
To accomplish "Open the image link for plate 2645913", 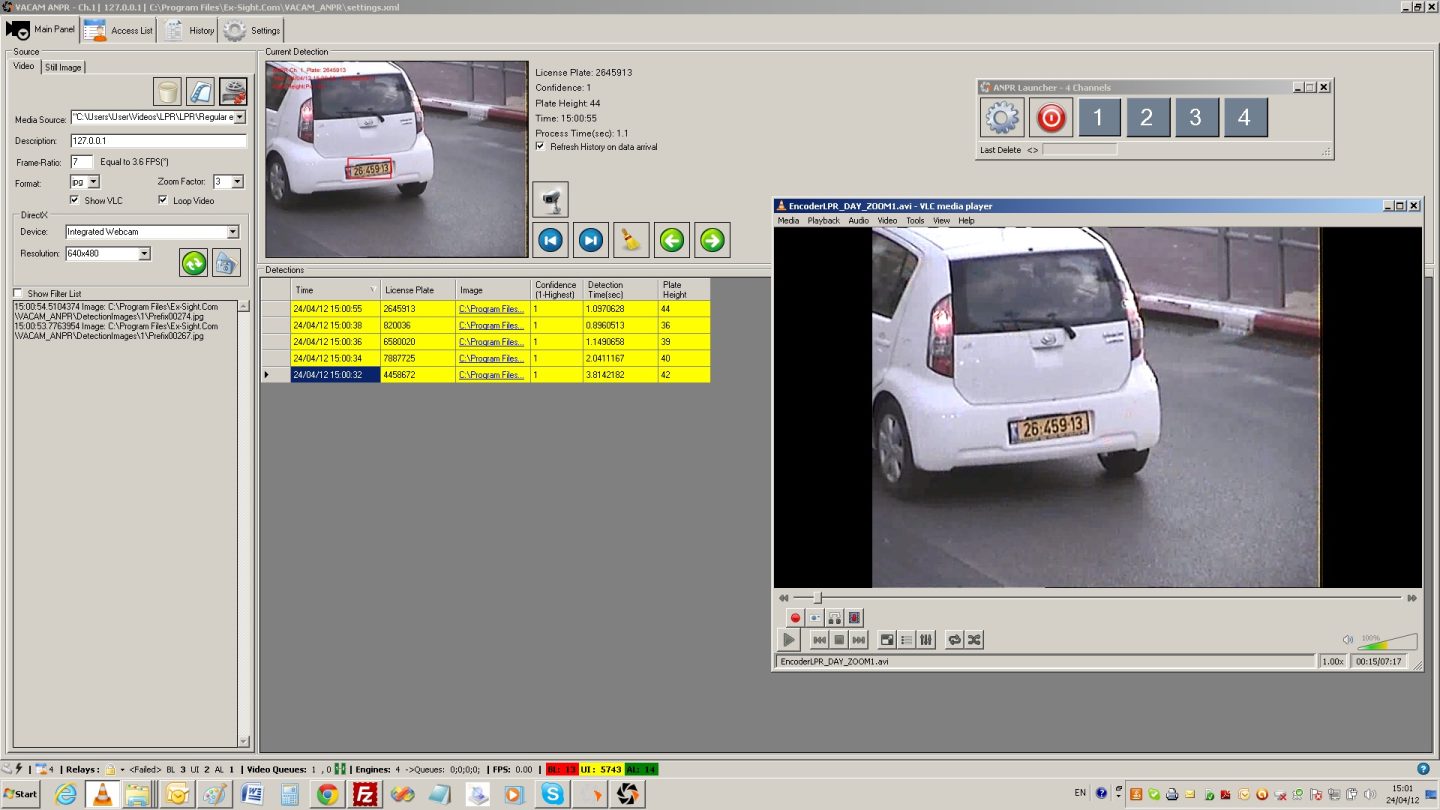I will point(490,309).
